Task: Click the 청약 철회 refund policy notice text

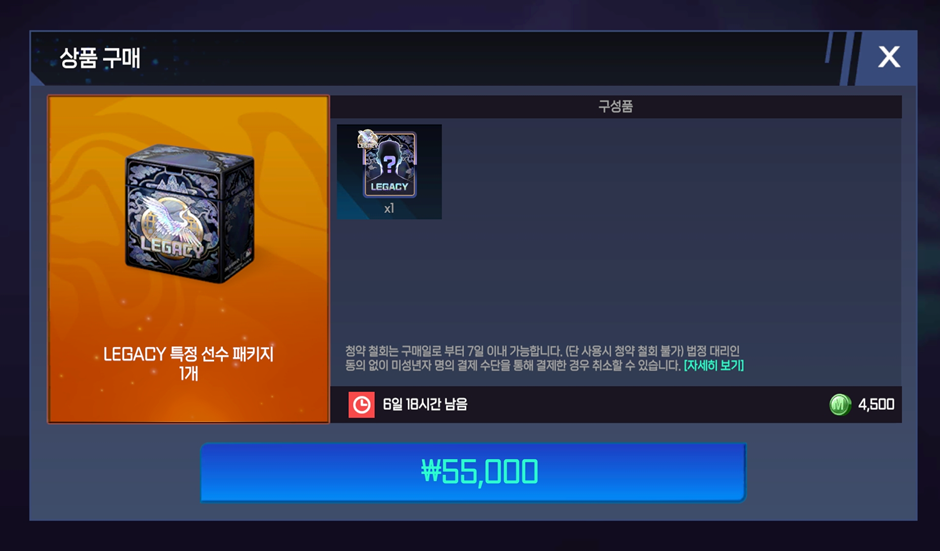Action: (513, 358)
